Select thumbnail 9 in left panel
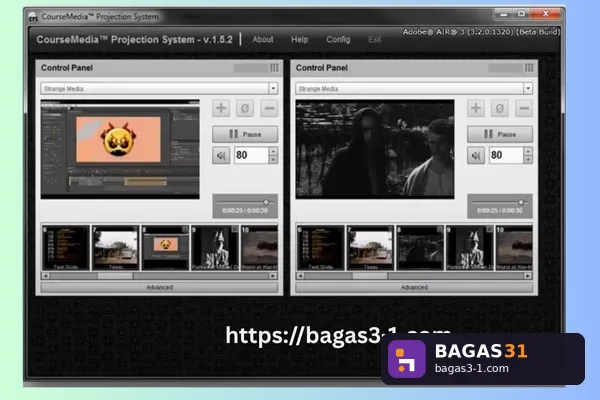600x400 pixels. (x=215, y=248)
